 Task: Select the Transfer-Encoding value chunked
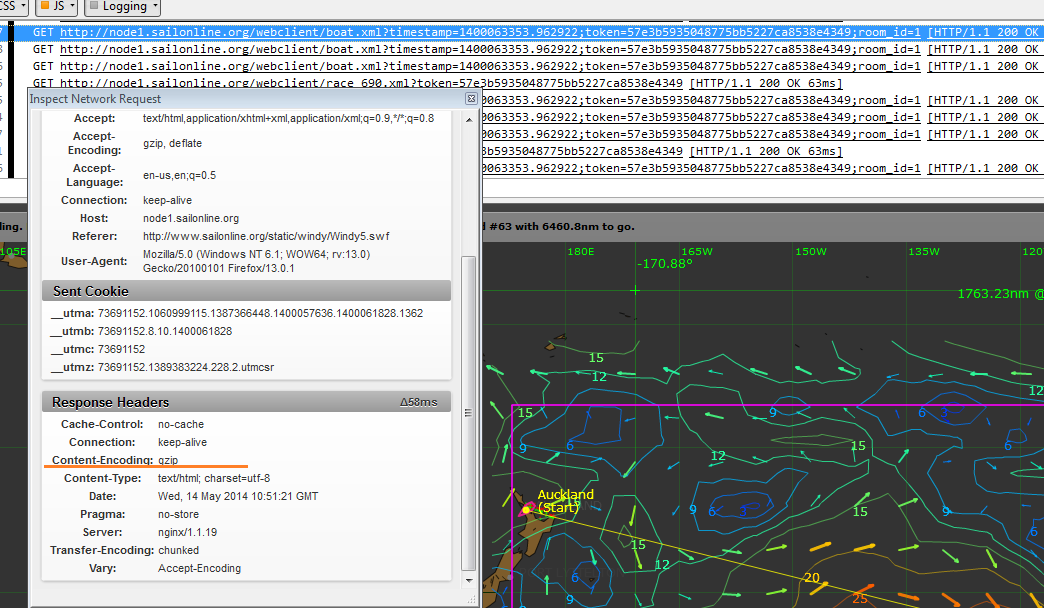(178, 550)
